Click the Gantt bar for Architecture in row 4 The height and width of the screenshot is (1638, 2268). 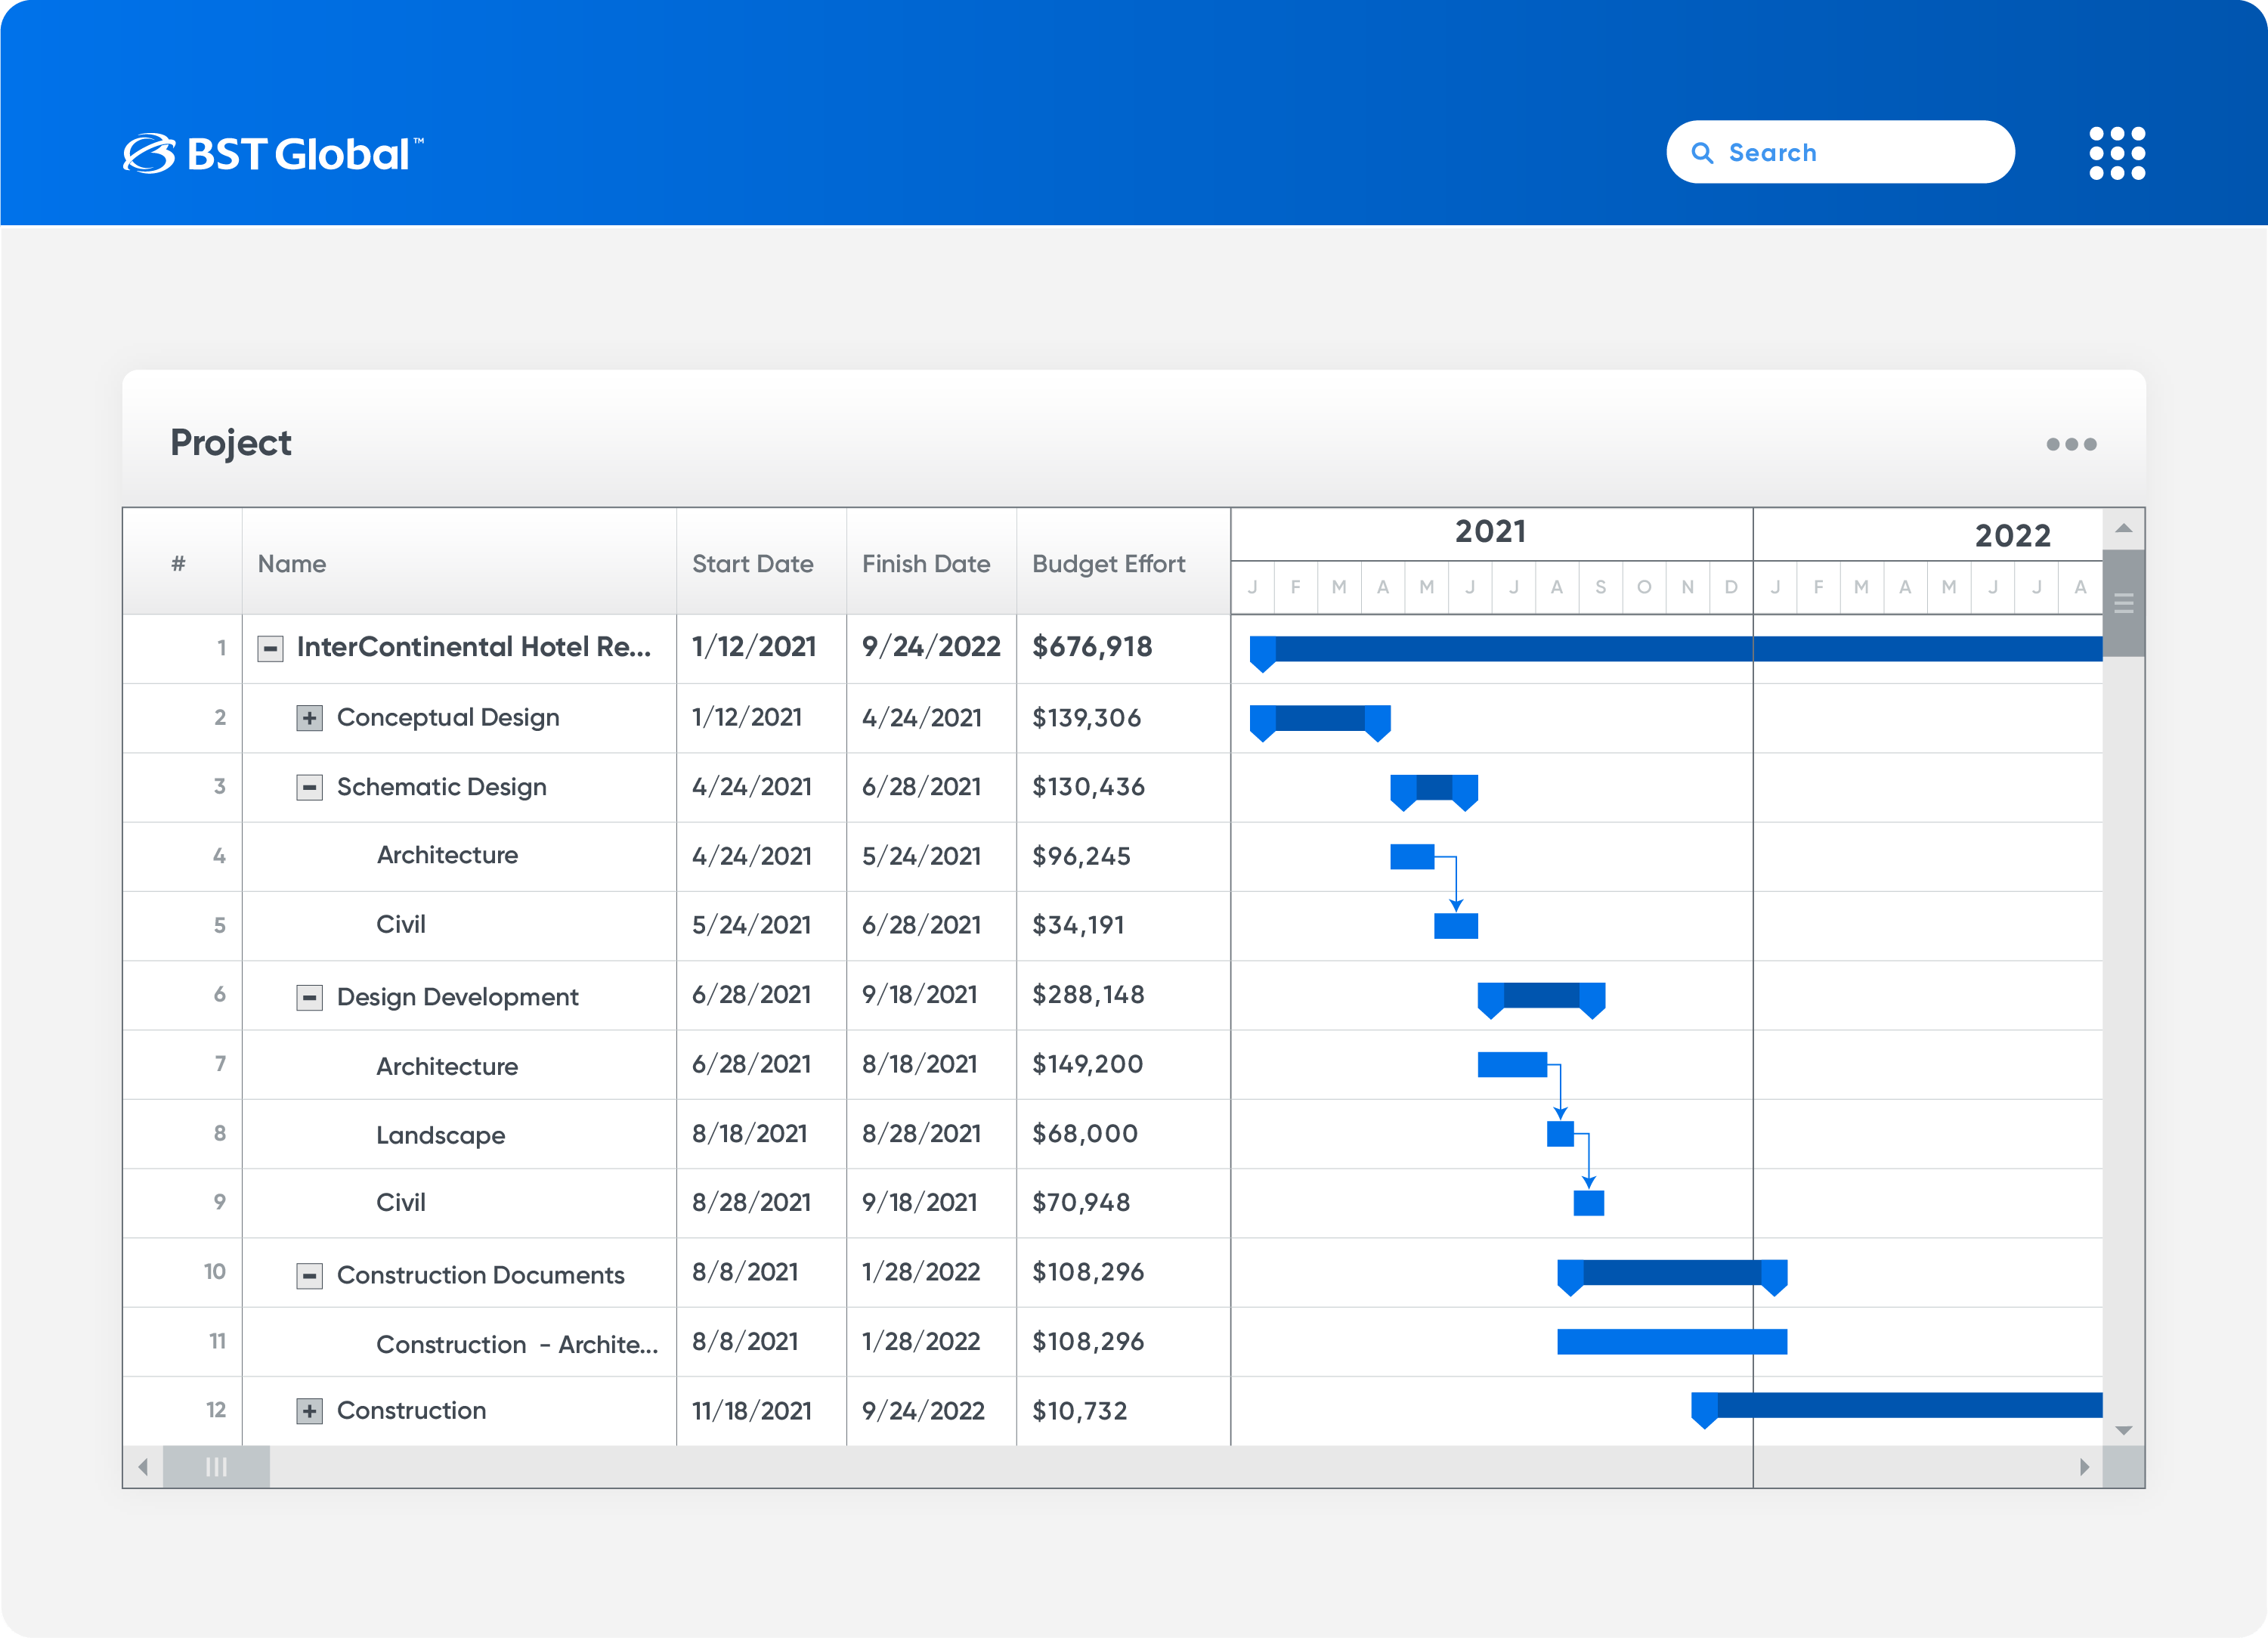coord(1412,857)
